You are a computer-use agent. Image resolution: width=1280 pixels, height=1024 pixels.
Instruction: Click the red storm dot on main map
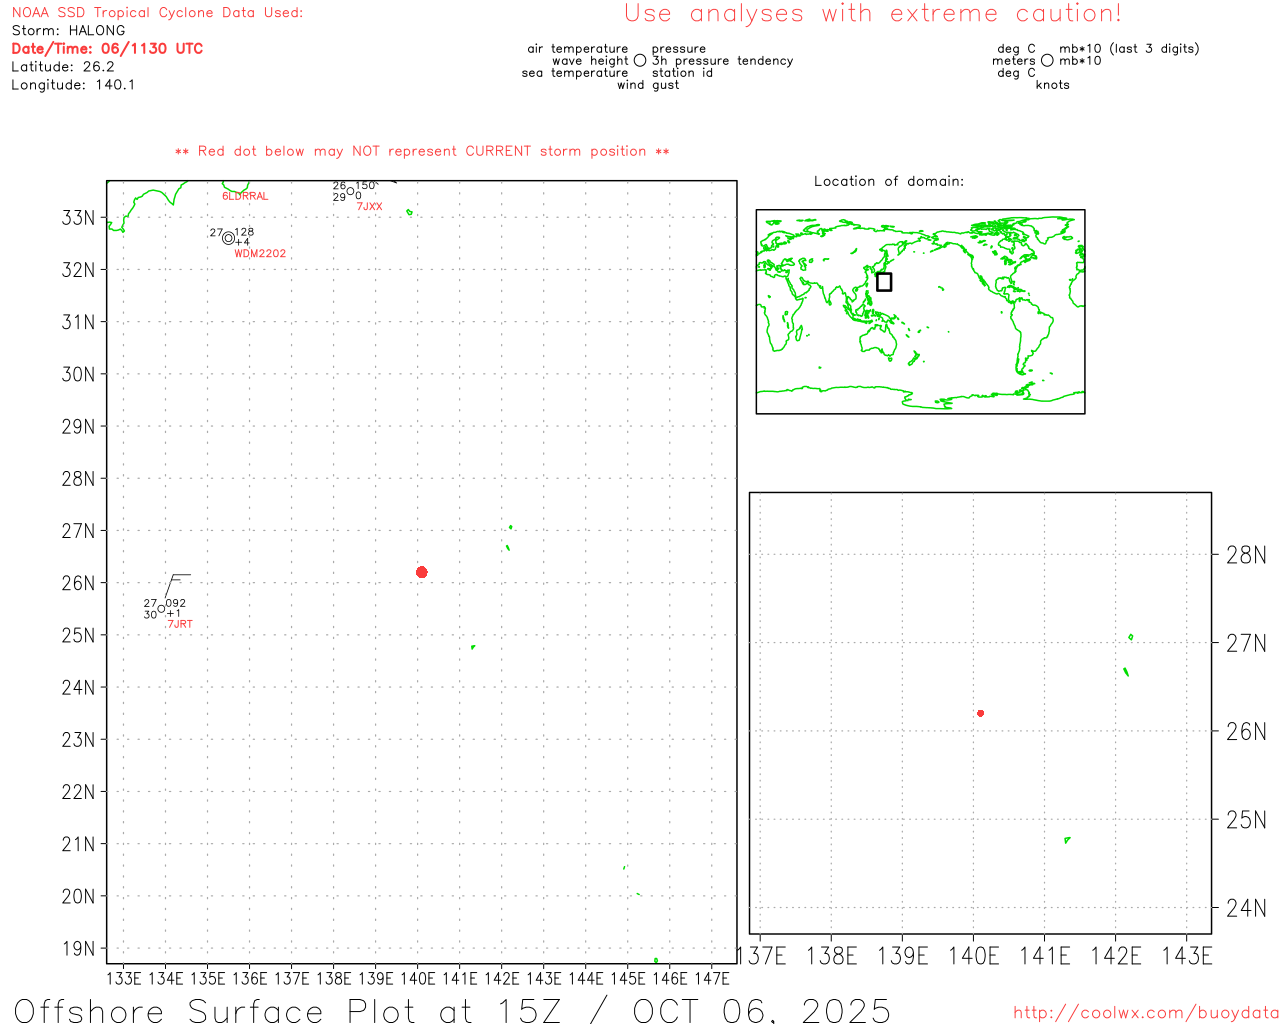click(x=421, y=572)
